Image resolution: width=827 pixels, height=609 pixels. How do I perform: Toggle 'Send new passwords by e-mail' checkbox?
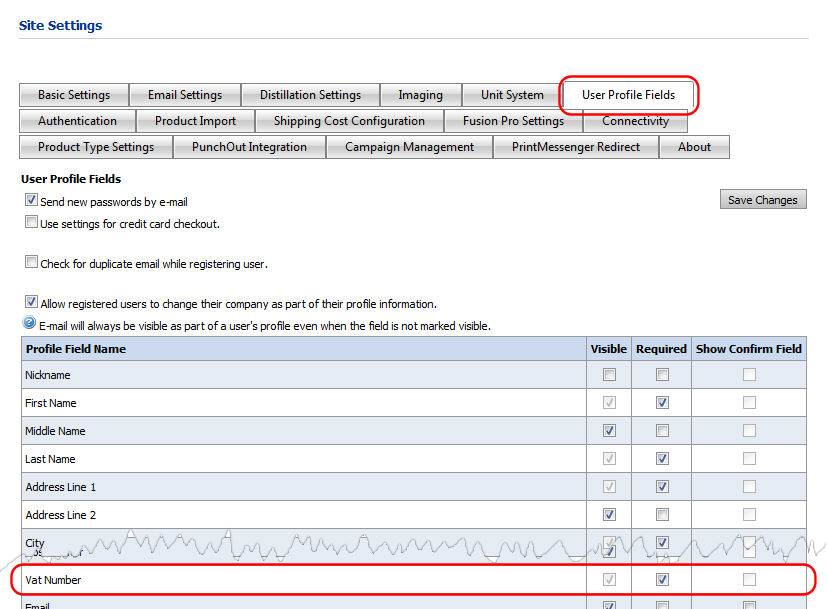point(32,201)
